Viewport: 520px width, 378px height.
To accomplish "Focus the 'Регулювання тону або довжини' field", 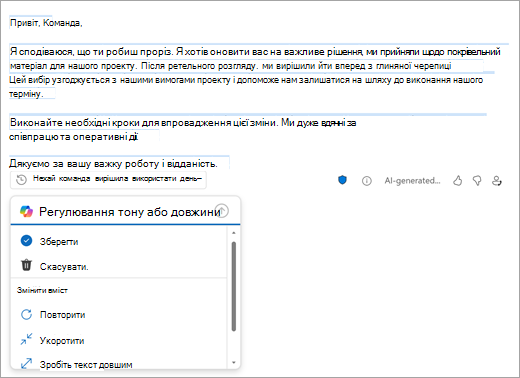I will click(125, 211).
